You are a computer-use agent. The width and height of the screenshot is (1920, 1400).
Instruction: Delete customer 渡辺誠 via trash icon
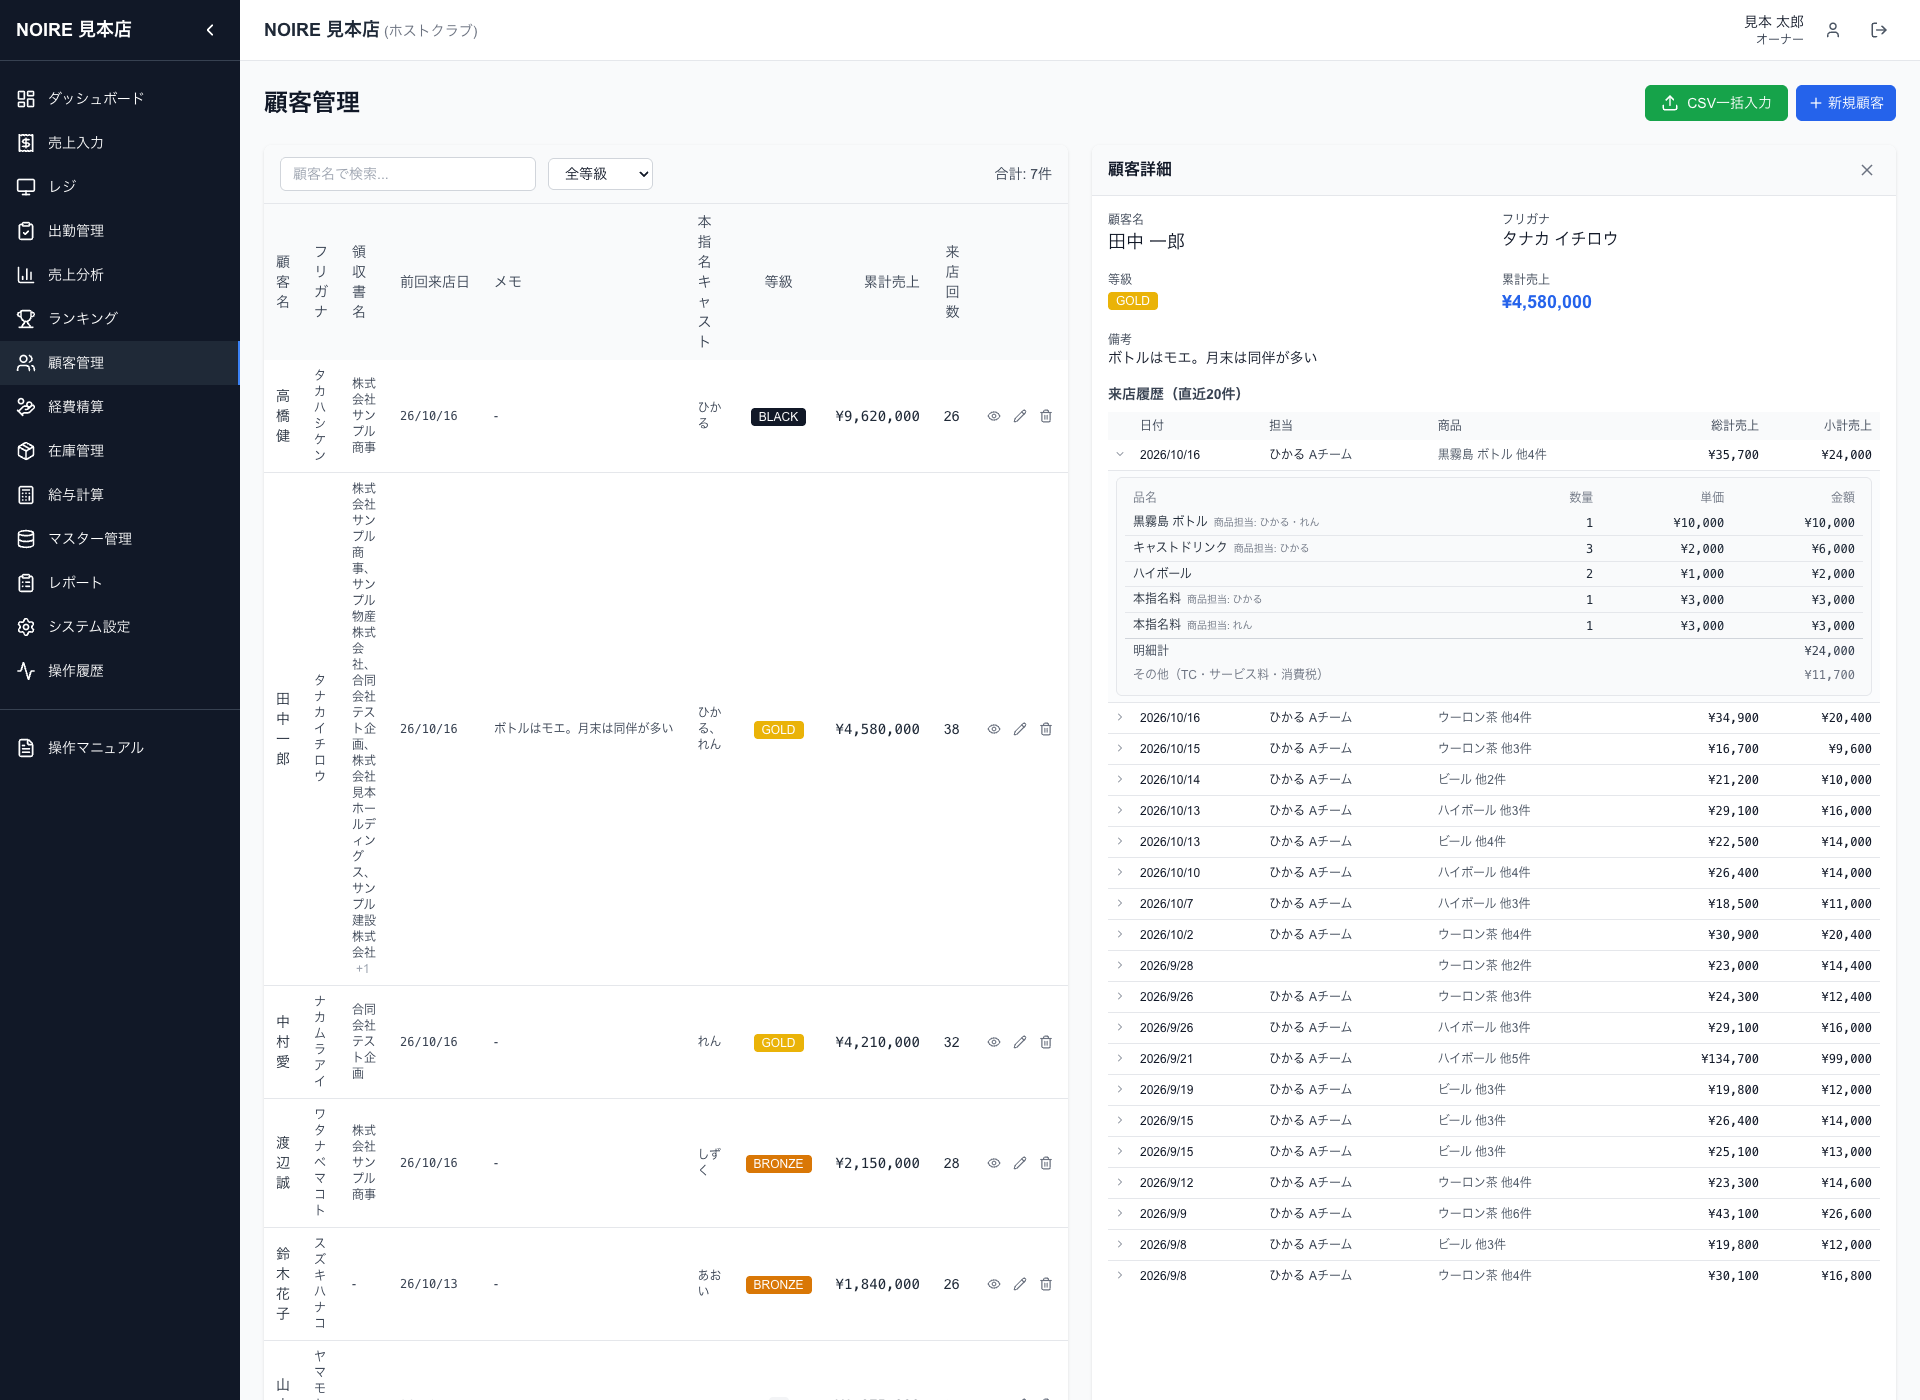1046,1163
